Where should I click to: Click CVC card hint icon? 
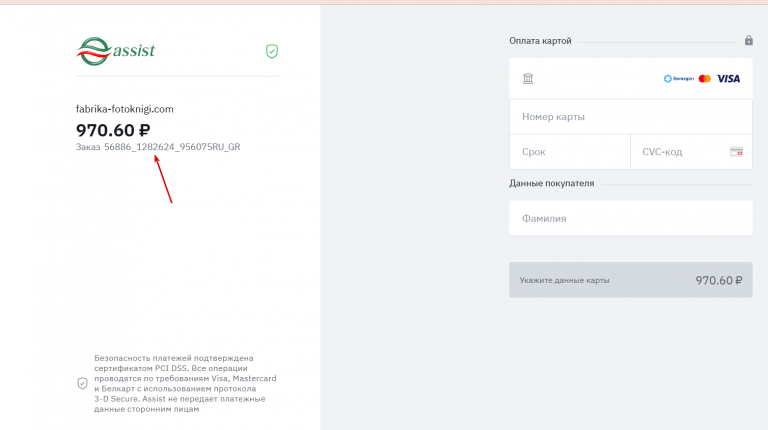(x=736, y=152)
